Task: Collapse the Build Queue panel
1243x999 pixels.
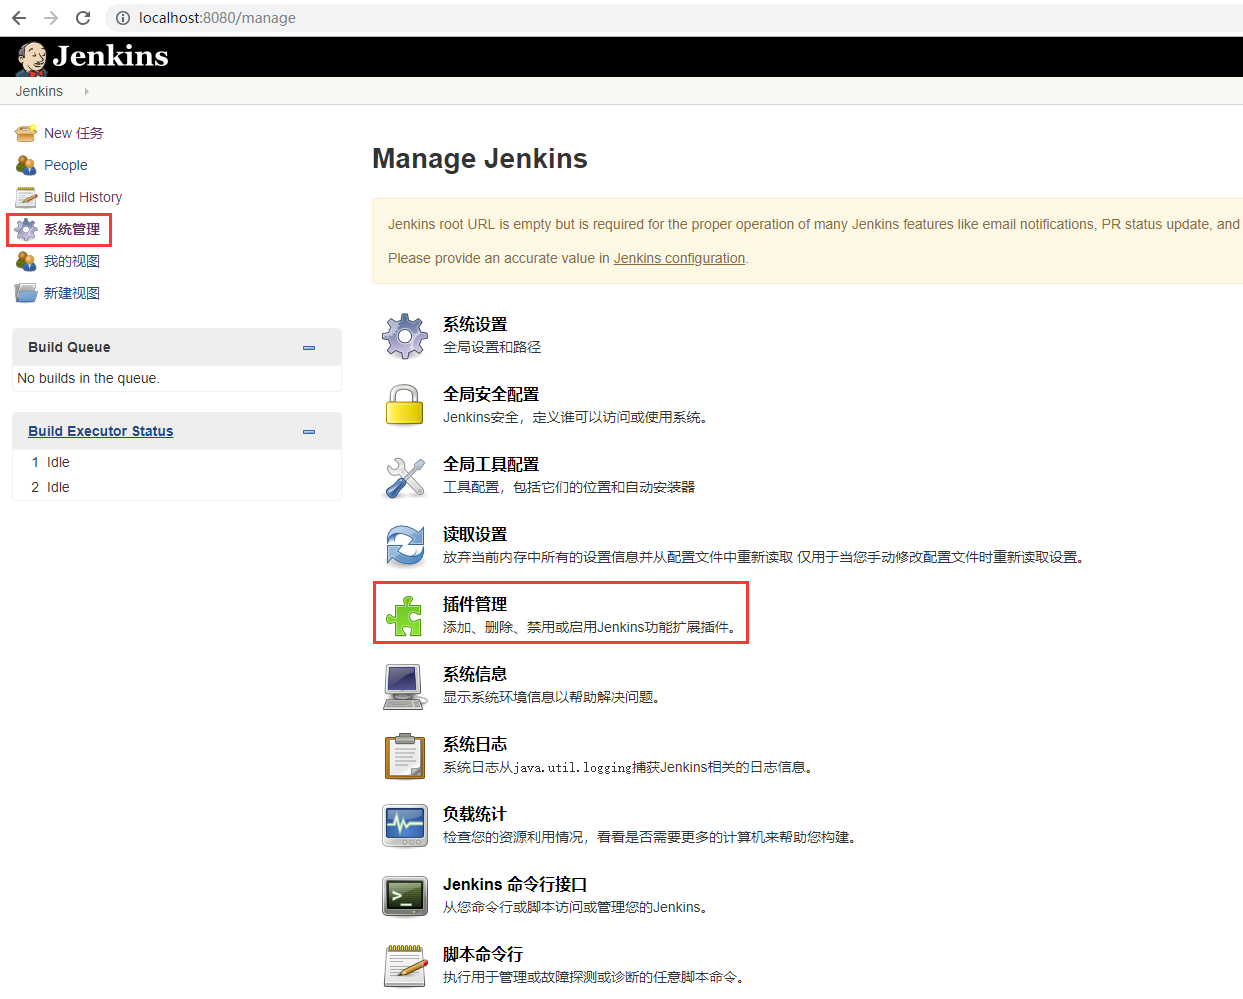Action: click(309, 348)
